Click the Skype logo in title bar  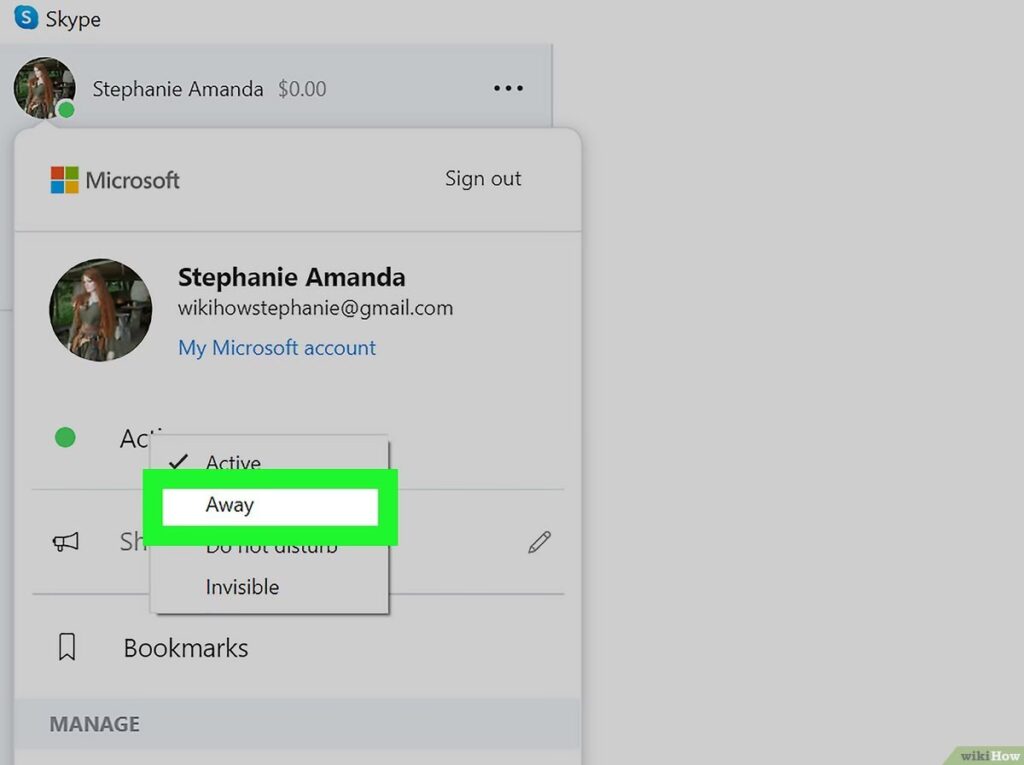tap(26, 18)
